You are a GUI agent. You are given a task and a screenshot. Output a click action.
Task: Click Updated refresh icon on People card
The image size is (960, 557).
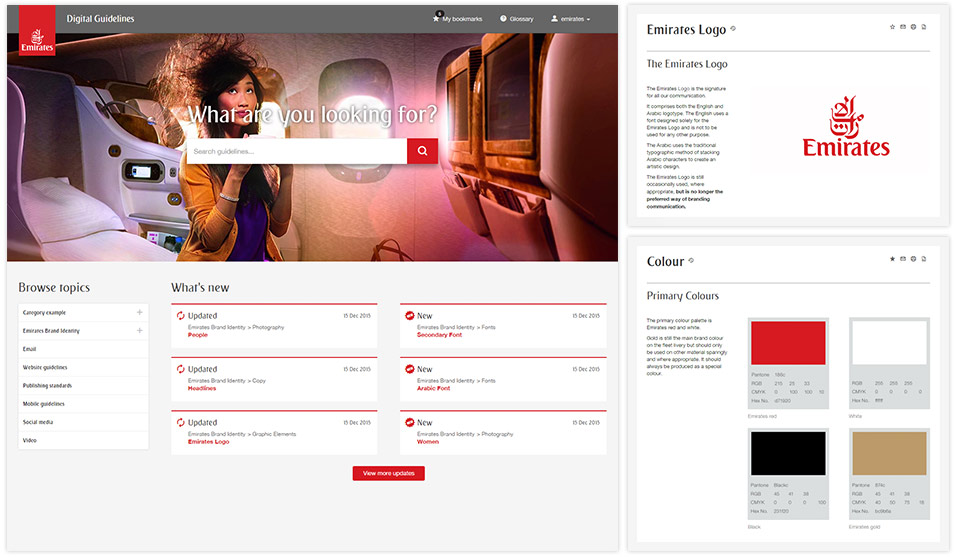181,316
